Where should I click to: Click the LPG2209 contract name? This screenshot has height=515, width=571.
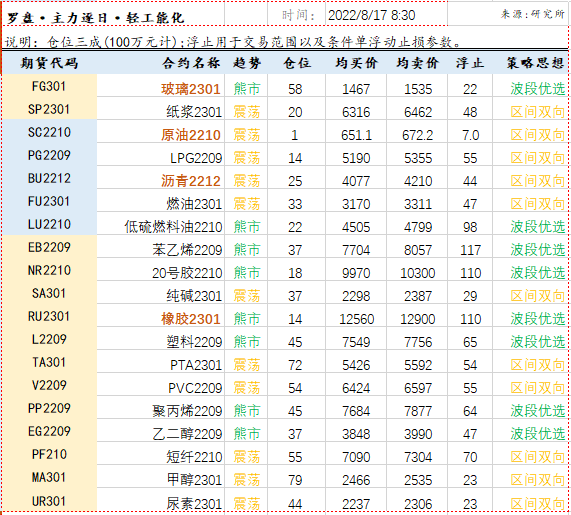click(x=196, y=158)
